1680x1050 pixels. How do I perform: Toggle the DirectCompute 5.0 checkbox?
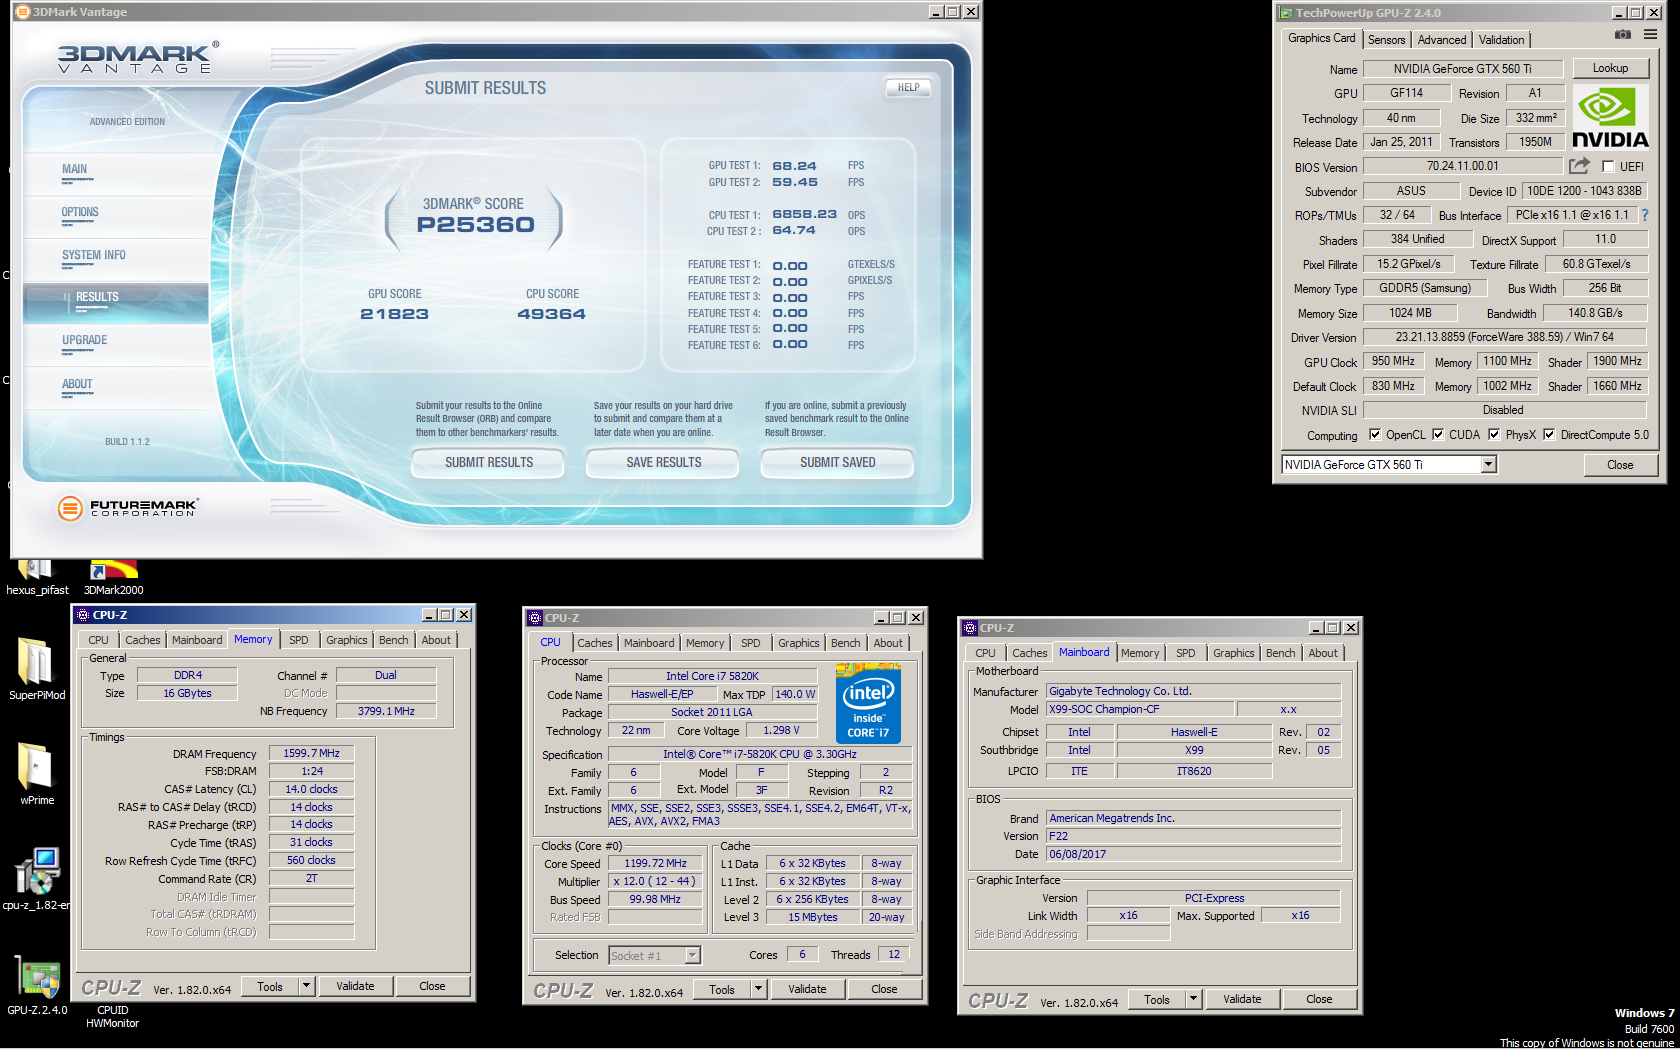[x=1549, y=434]
